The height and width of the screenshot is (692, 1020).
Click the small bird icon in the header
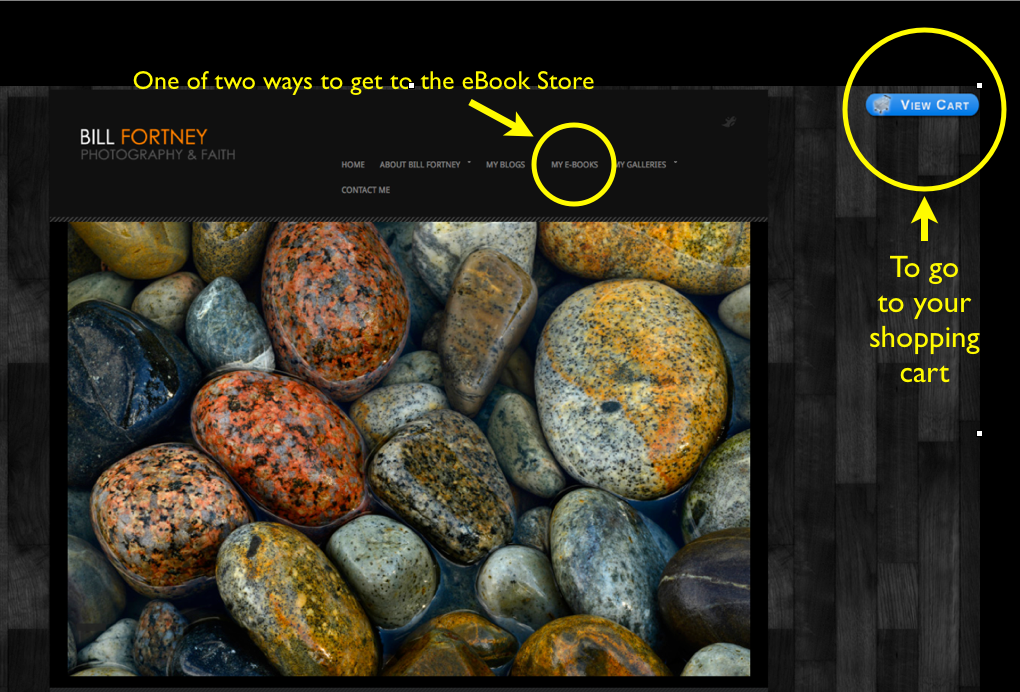point(730,122)
